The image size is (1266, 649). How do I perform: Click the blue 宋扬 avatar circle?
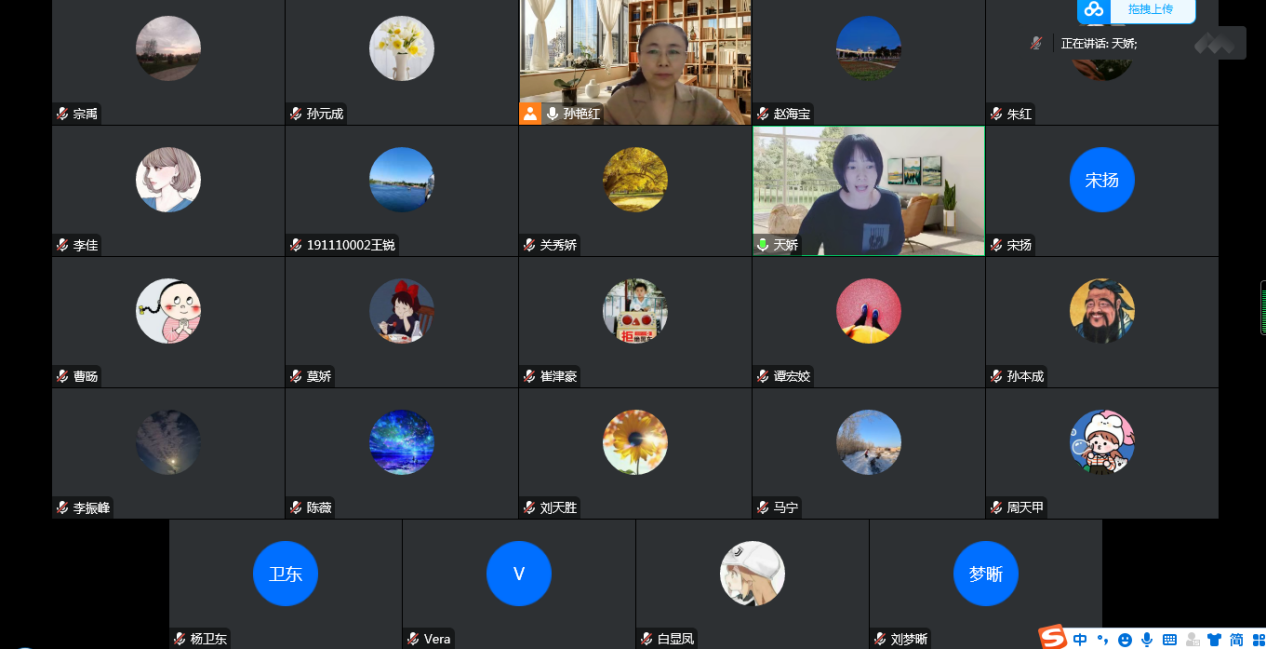pos(1102,180)
